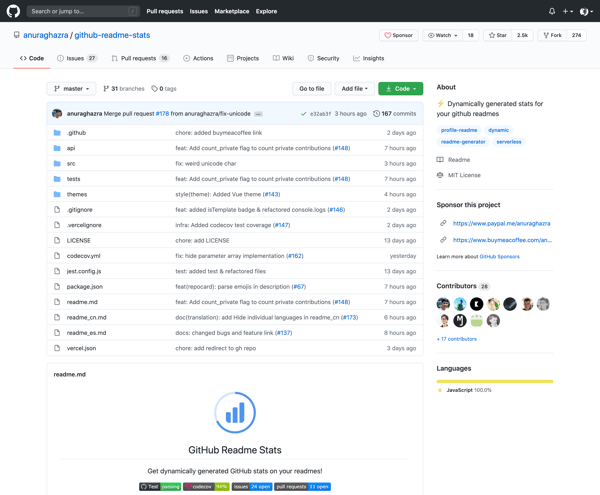Viewport: 600px width, 495px height.
Task: Click the search or jump to field
Action: click(x=83, y=11)
